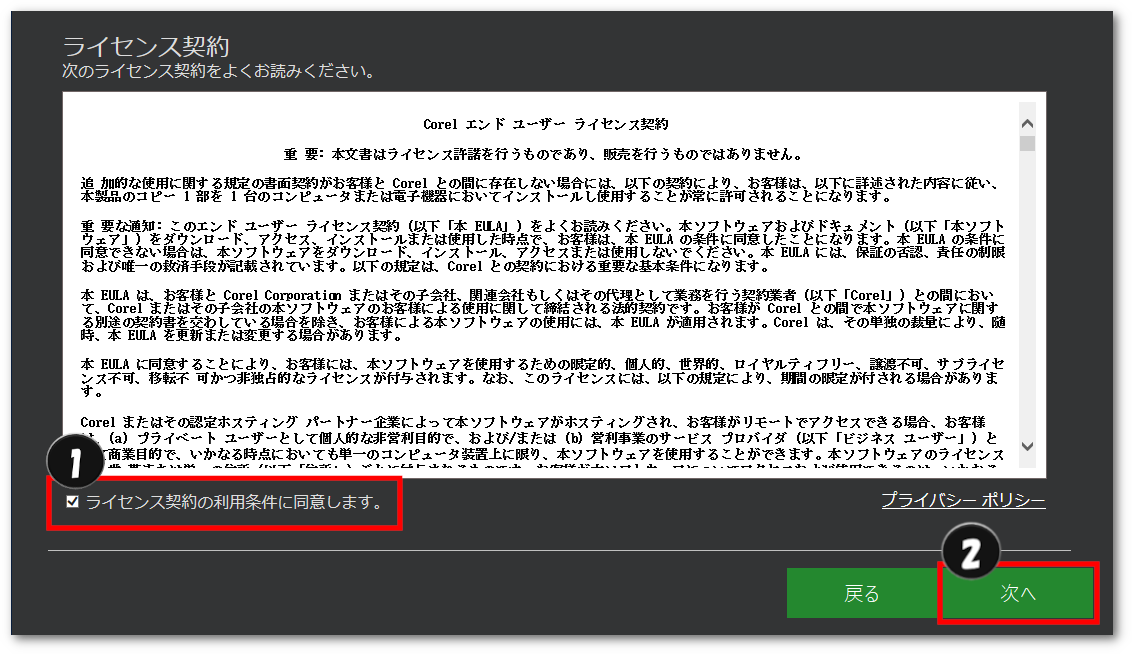
Task: Click the license scrollbar up arrow
Action: (1027, 124)
